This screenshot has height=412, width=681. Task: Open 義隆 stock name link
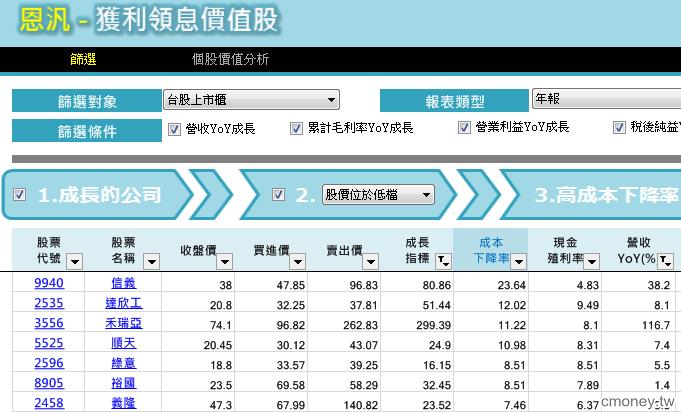(x=124, y=403)
